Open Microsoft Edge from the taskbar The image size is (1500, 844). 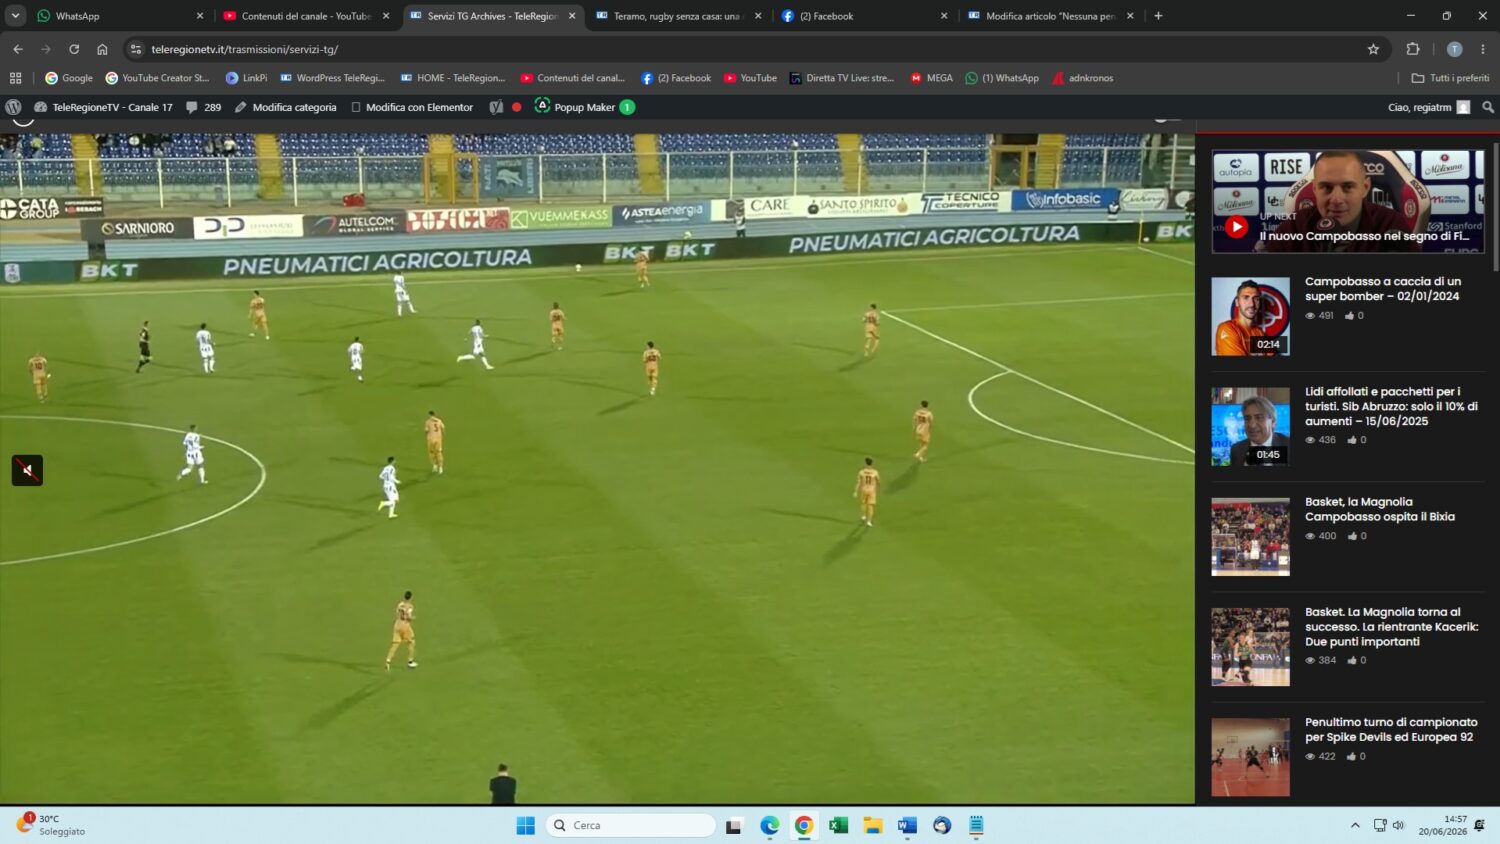click(x=769, y=825)
